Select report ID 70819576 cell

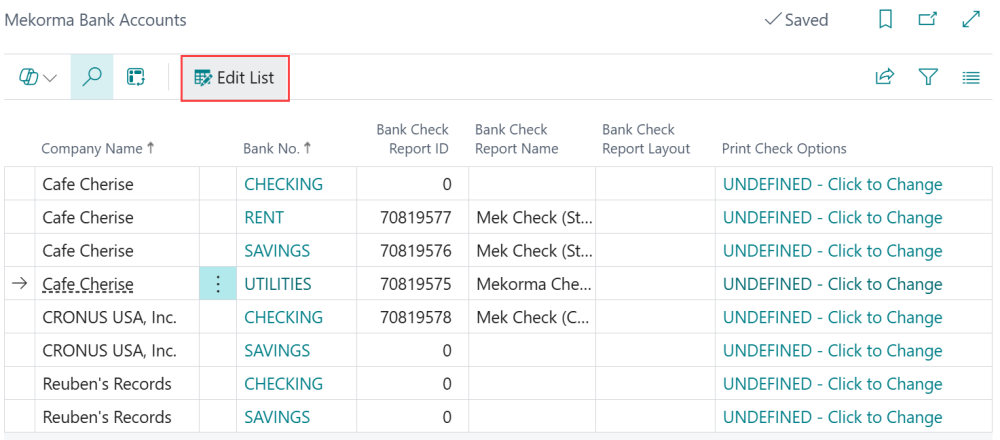413,251
